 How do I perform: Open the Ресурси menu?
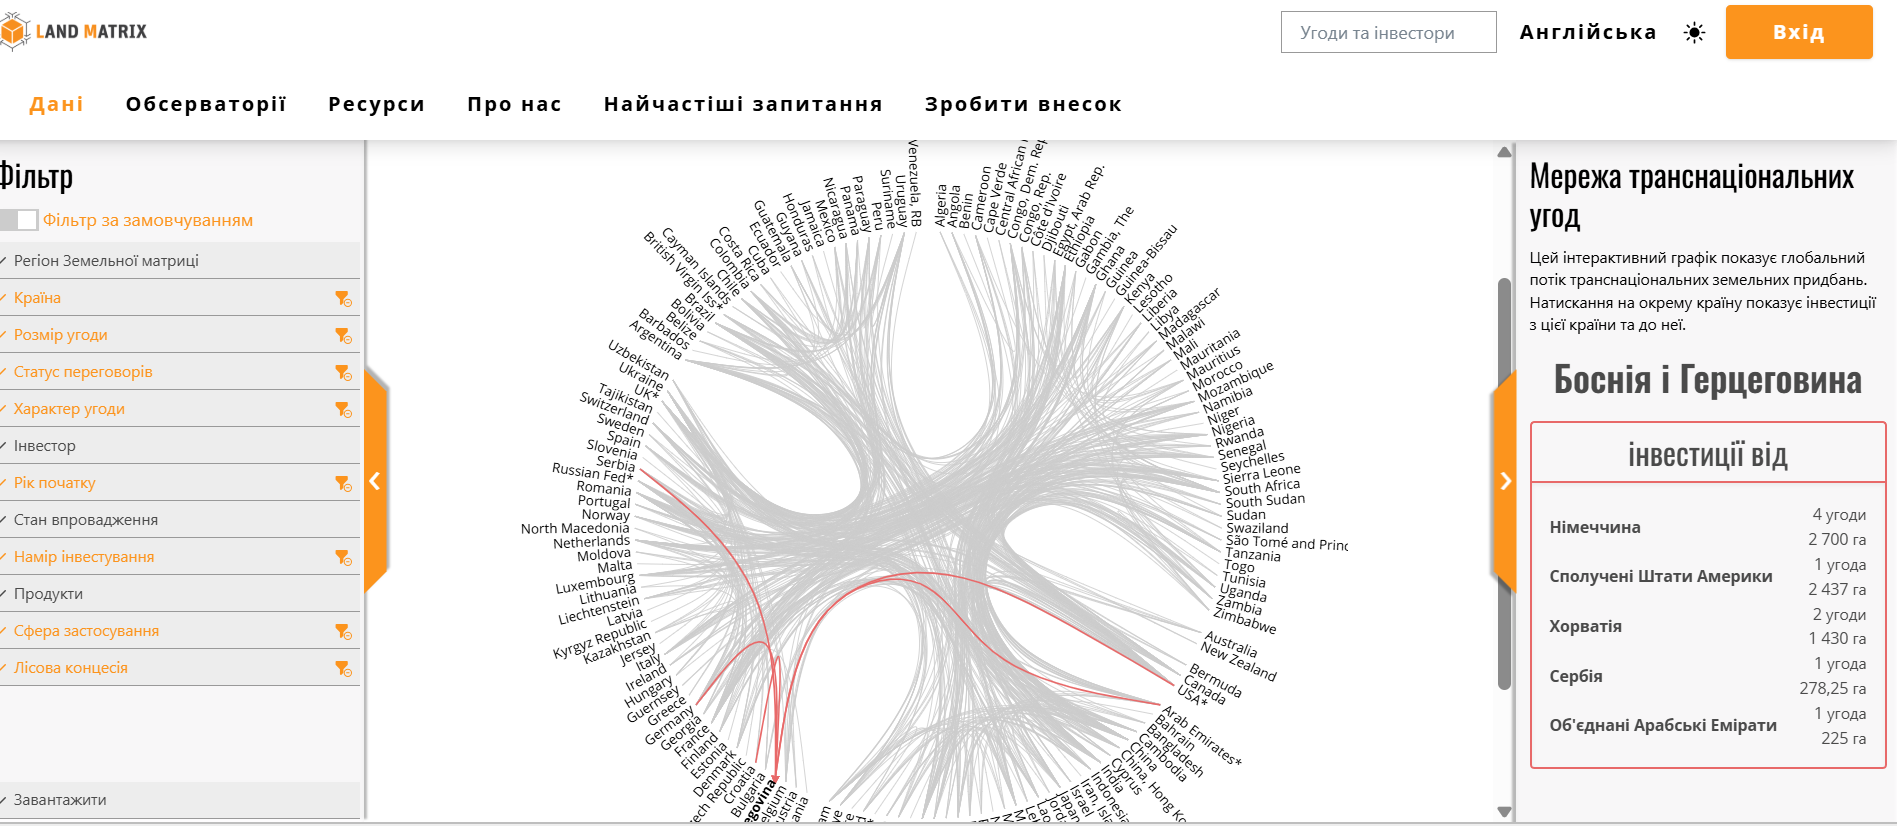377,104
